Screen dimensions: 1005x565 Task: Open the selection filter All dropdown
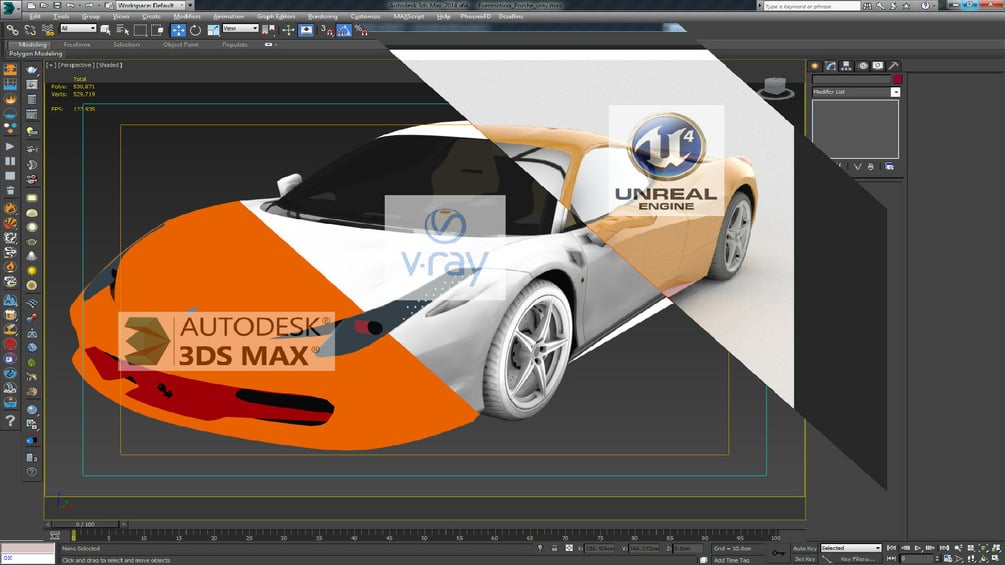[x=78, y=28]
